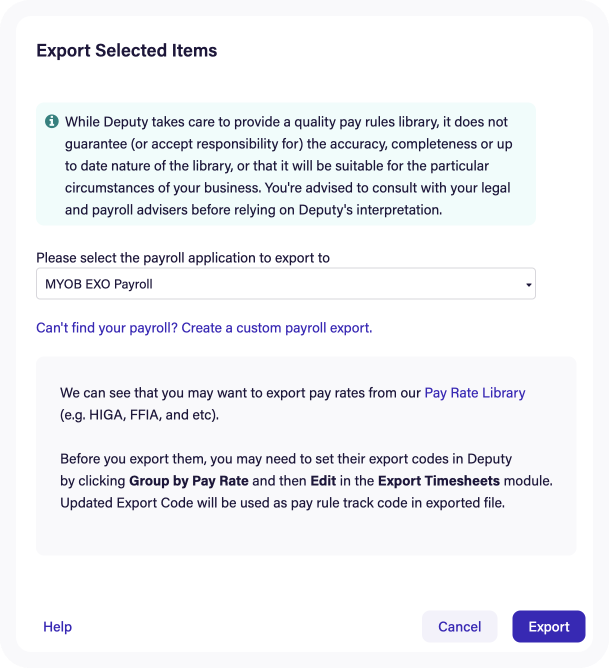The image size is (609, 668).
Task: Click the dropdown arrow beside MYOB EXO Payroll
Action: (528, 285)
